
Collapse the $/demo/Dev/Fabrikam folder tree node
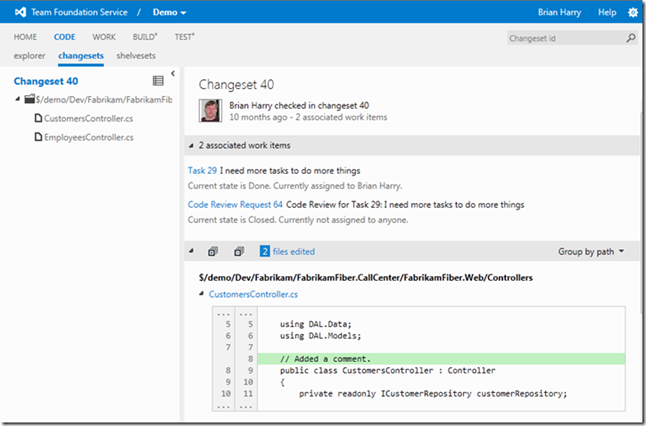tap(18, 100)
